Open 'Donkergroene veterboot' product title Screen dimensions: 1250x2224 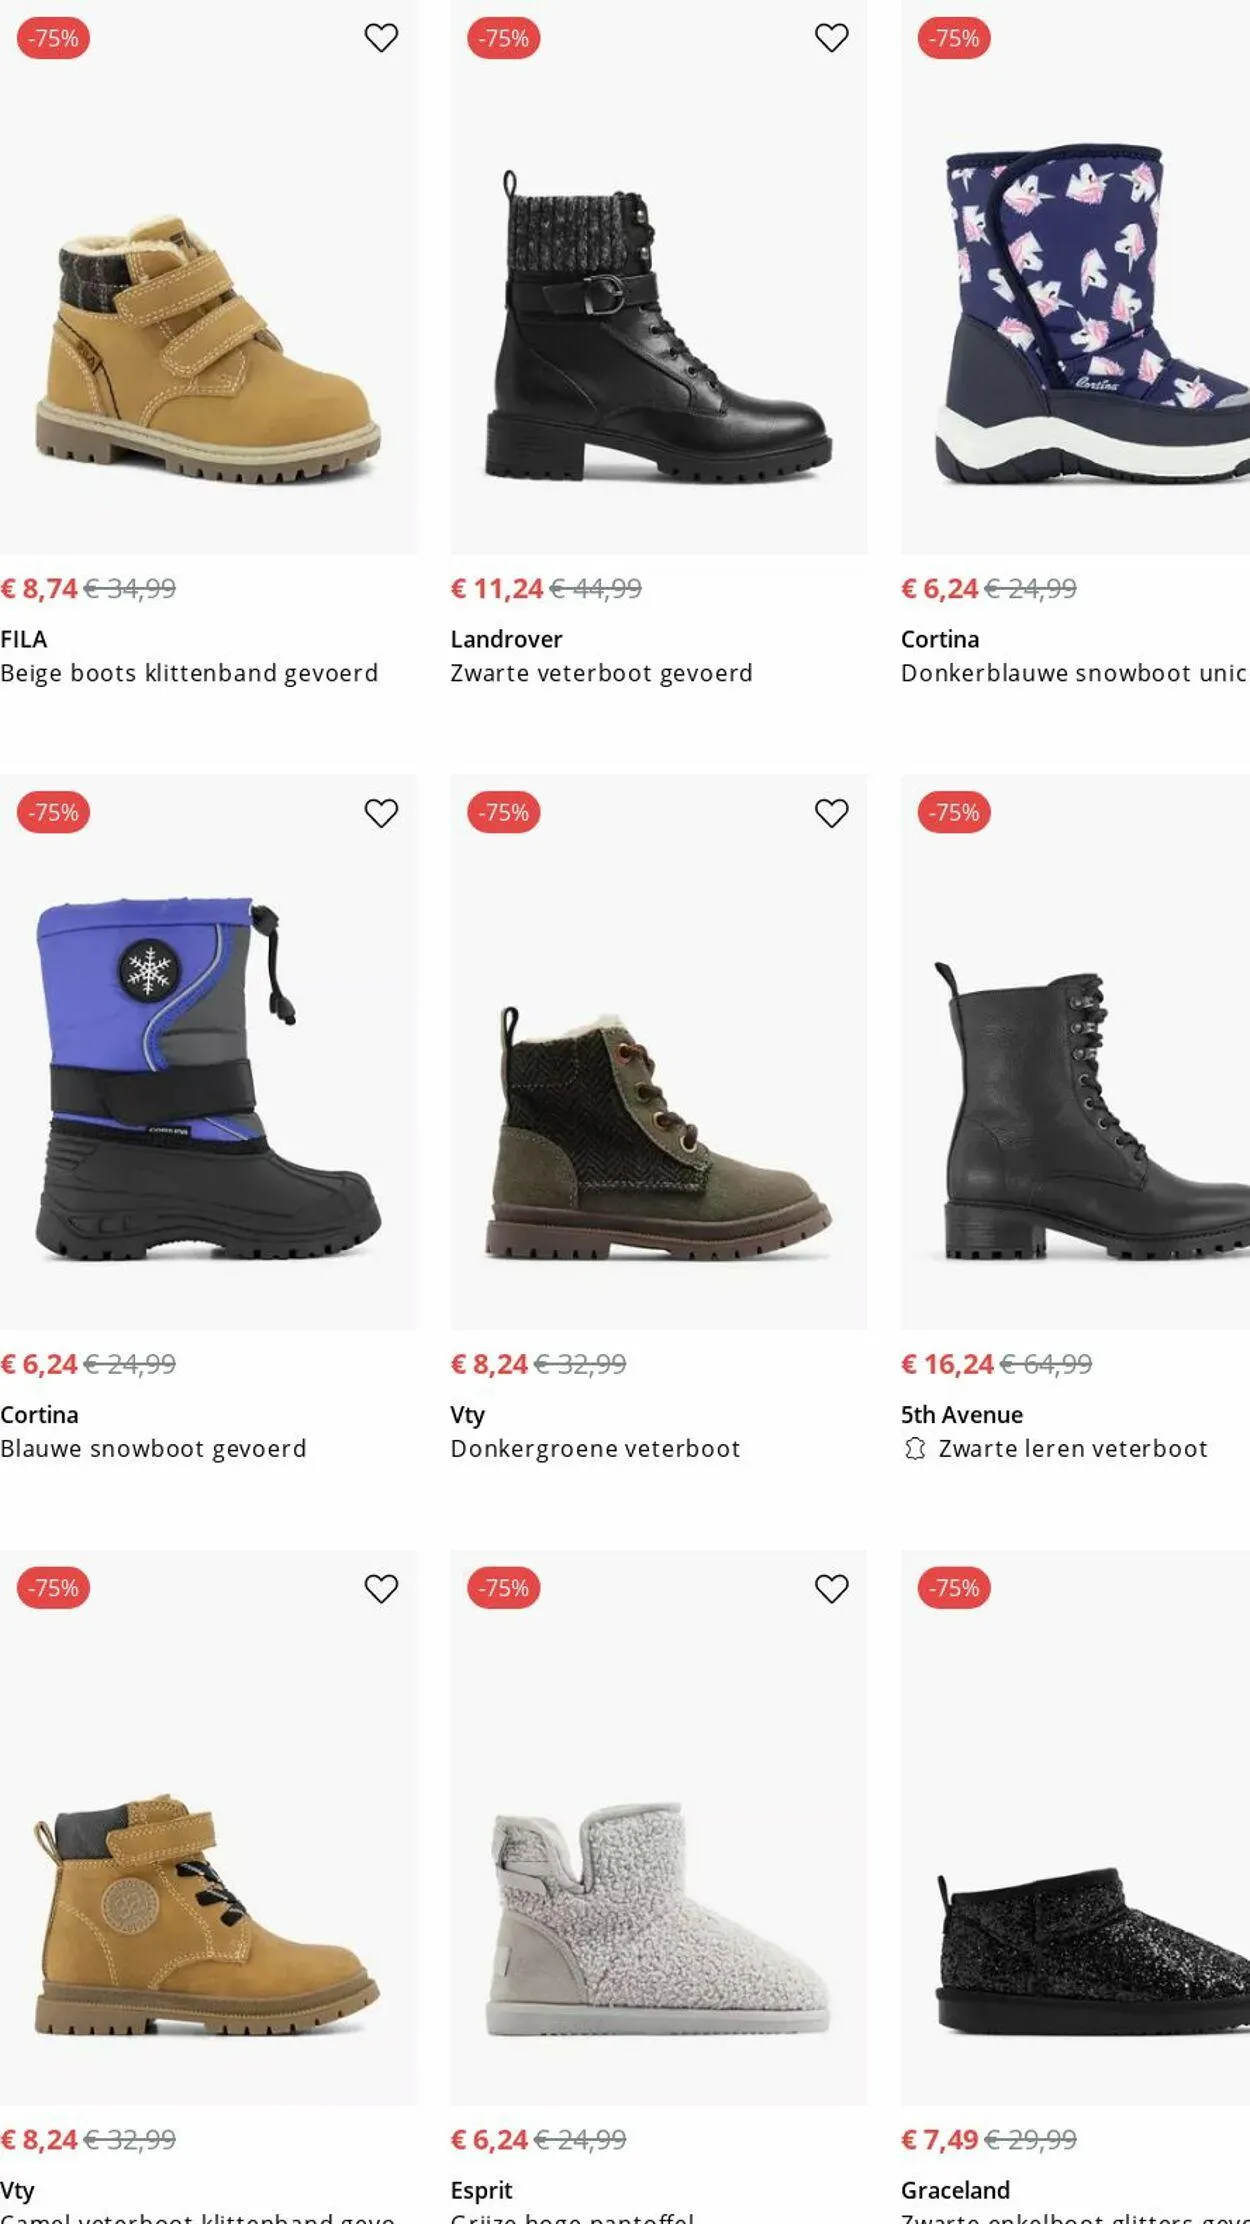[595, 1448]
